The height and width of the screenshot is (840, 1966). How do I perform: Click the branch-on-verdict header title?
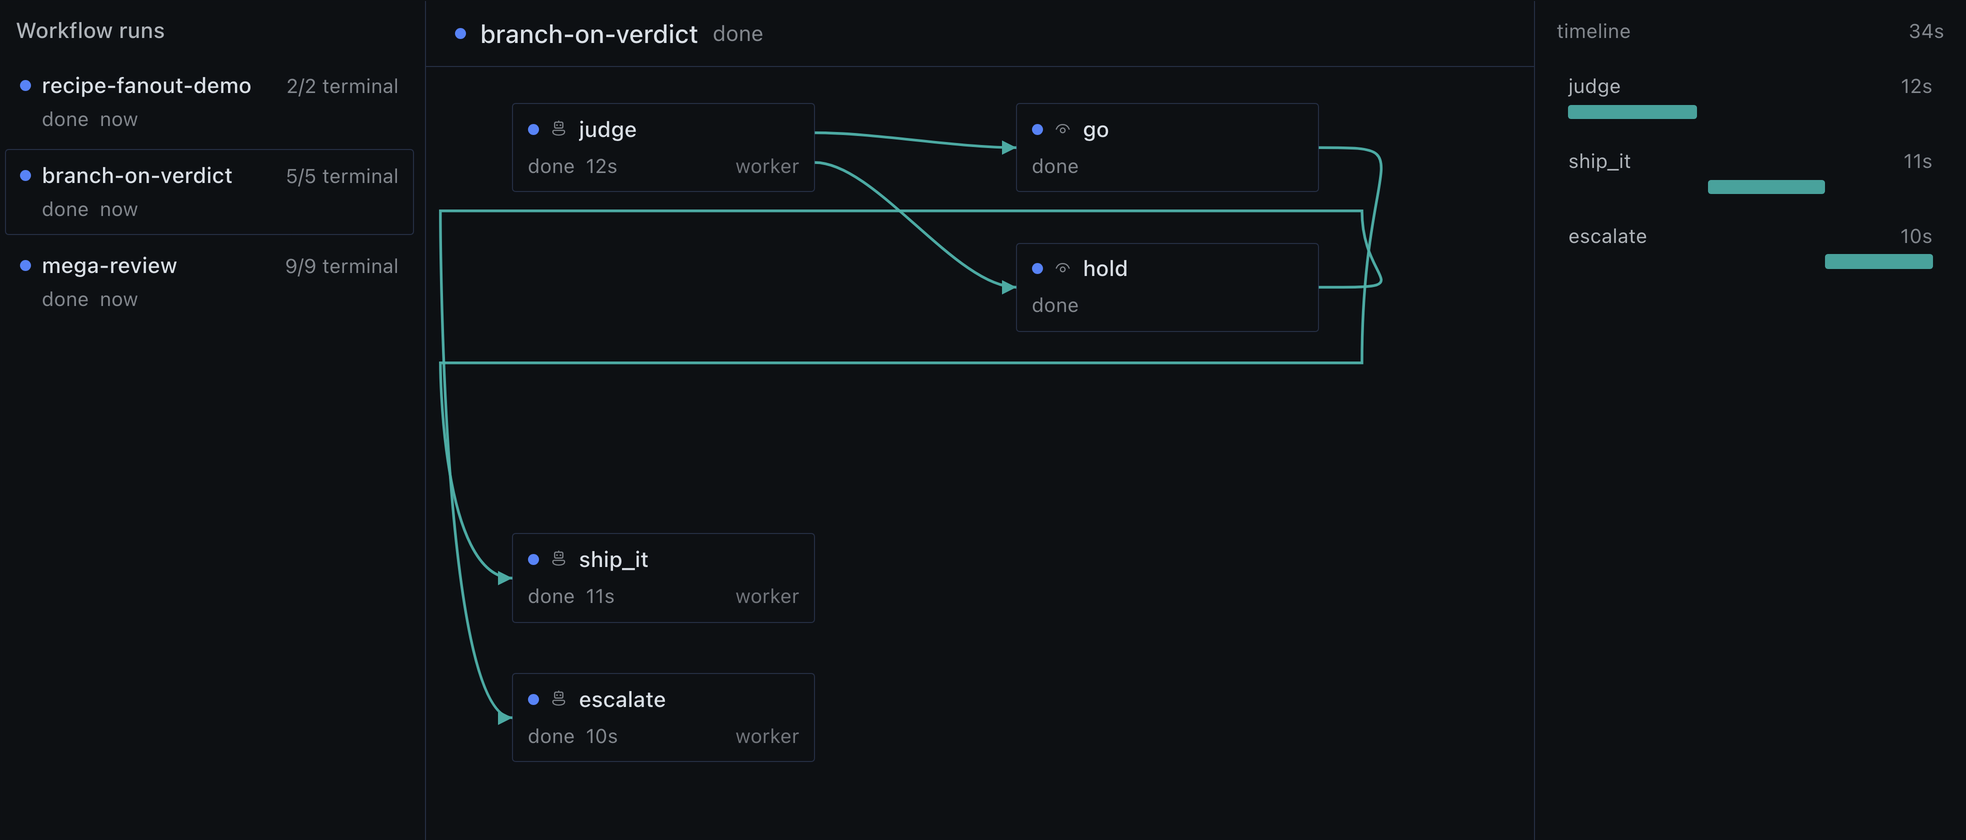coord(589,34)
